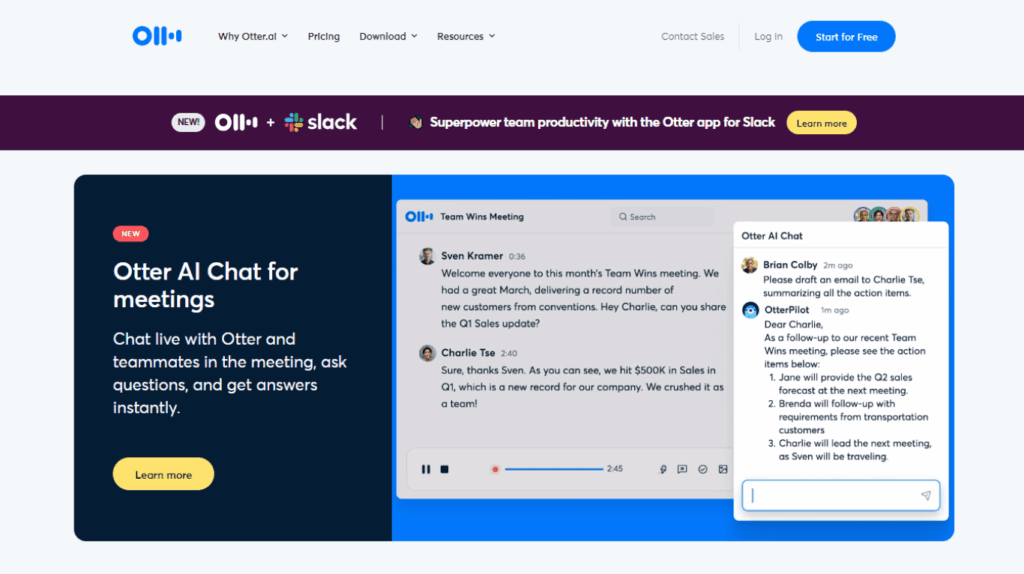Image resolution: width=1024 pixels, height=574 pixels.
Task: Click Learn more in the Slack banner
Action: pyautogui.click(x=821, y=123)
